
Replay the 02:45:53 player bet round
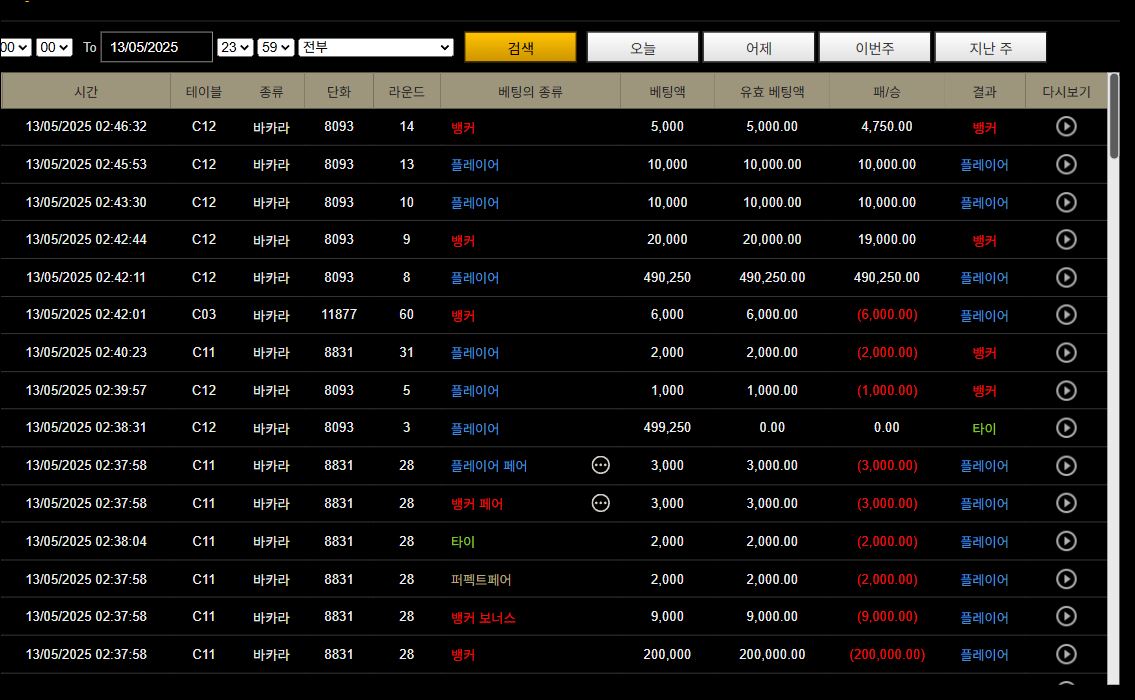tap(1066, 164)
